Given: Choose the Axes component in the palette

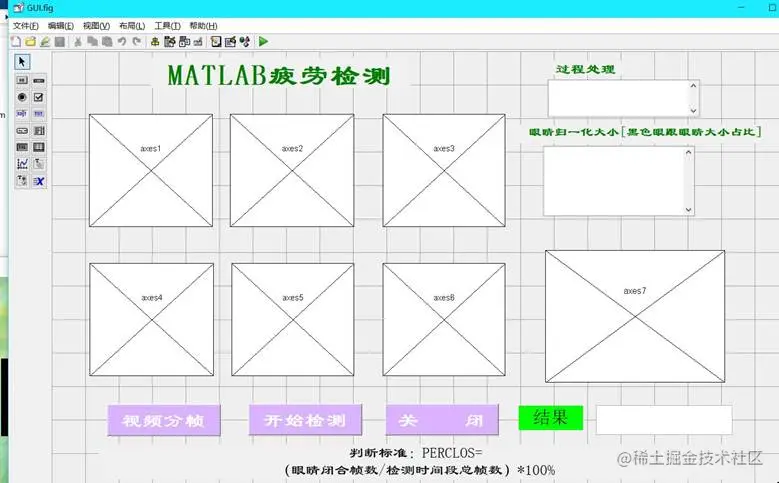Looking at the screenshot, I should [x=22, y=164].
